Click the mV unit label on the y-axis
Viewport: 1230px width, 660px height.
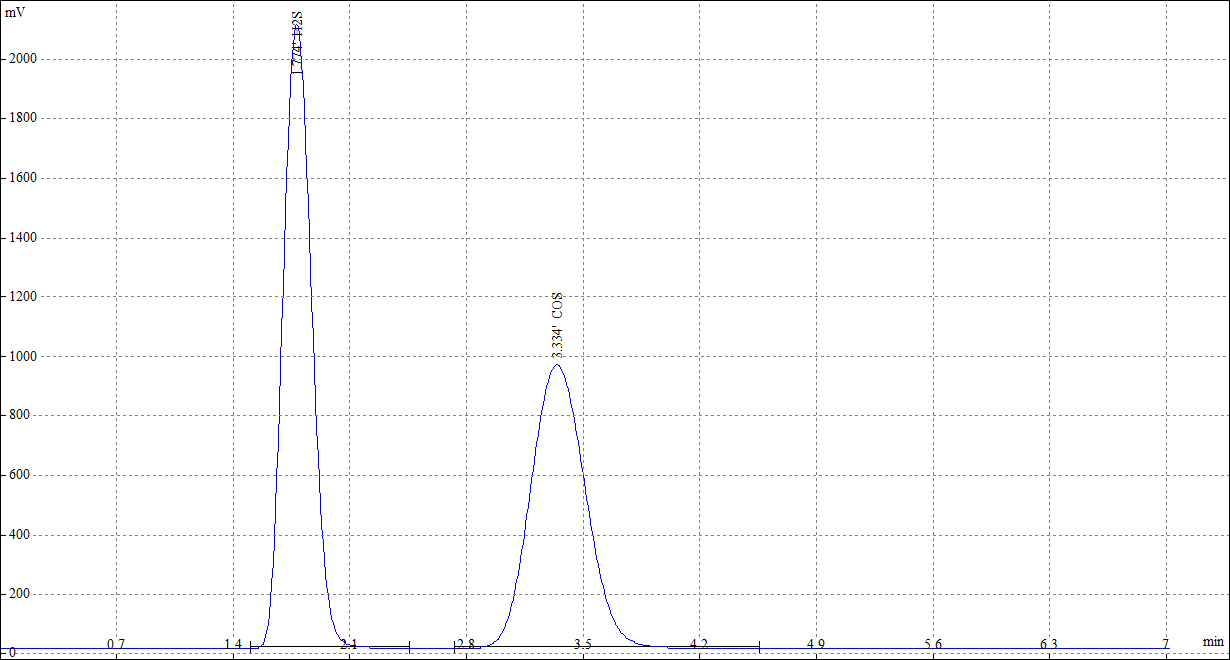(x=17, y=12)
